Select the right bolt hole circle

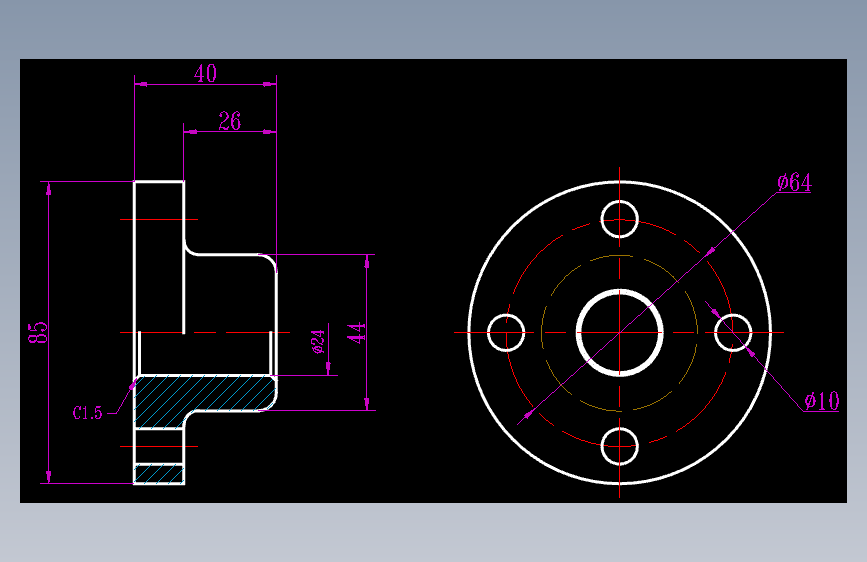[x=733, y=332]
